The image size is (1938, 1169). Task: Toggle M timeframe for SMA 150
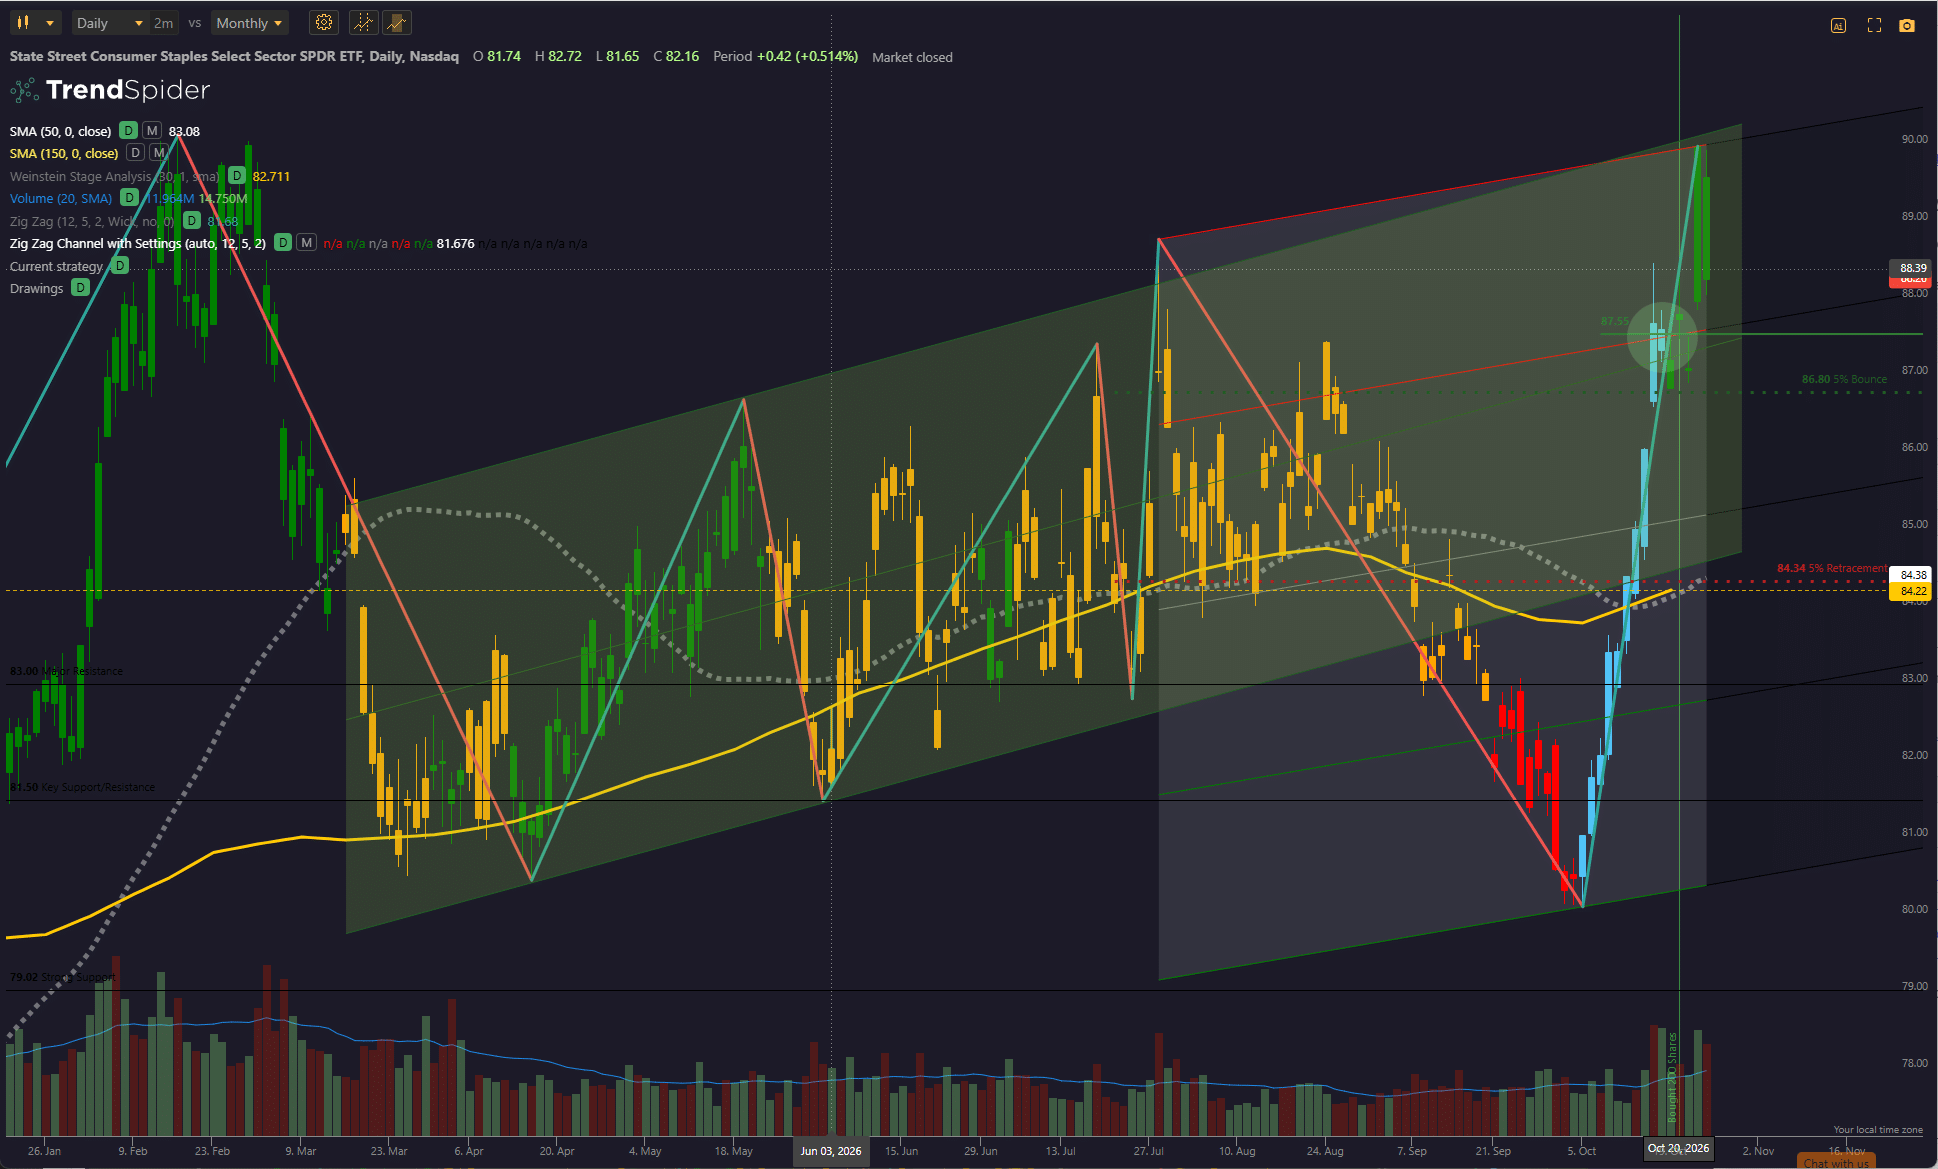(x=158, y=153)
